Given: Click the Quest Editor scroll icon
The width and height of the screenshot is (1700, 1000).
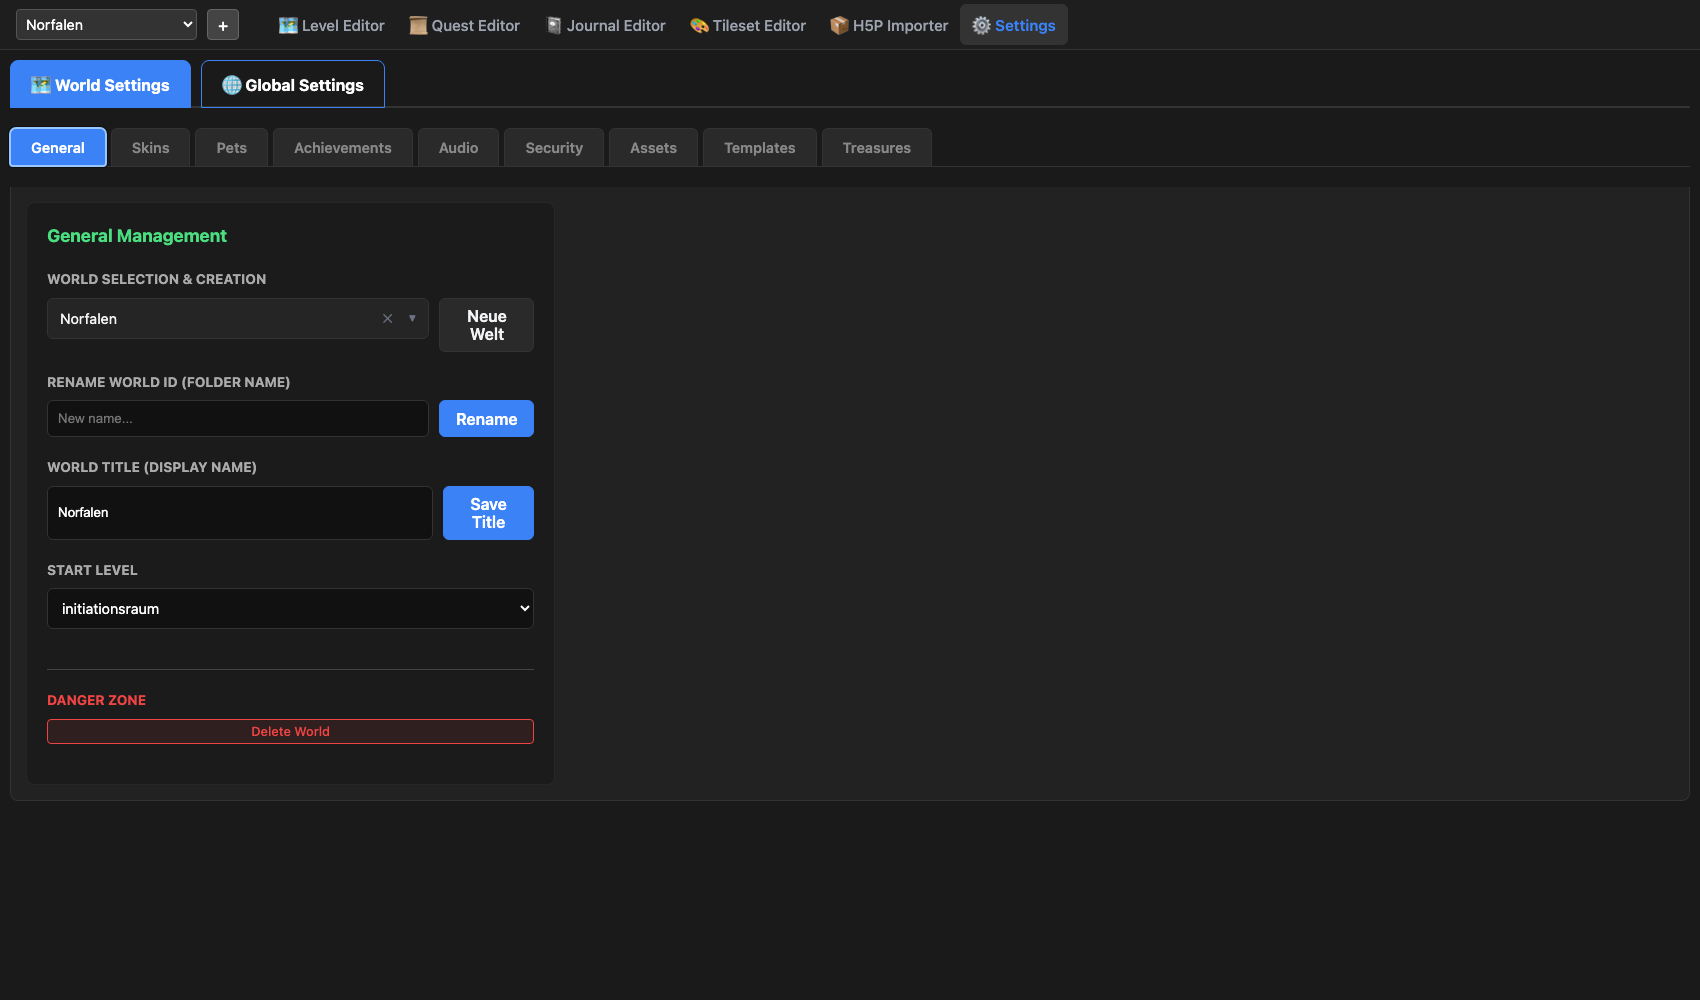Looking at the screenshot, I should point(418,26).
